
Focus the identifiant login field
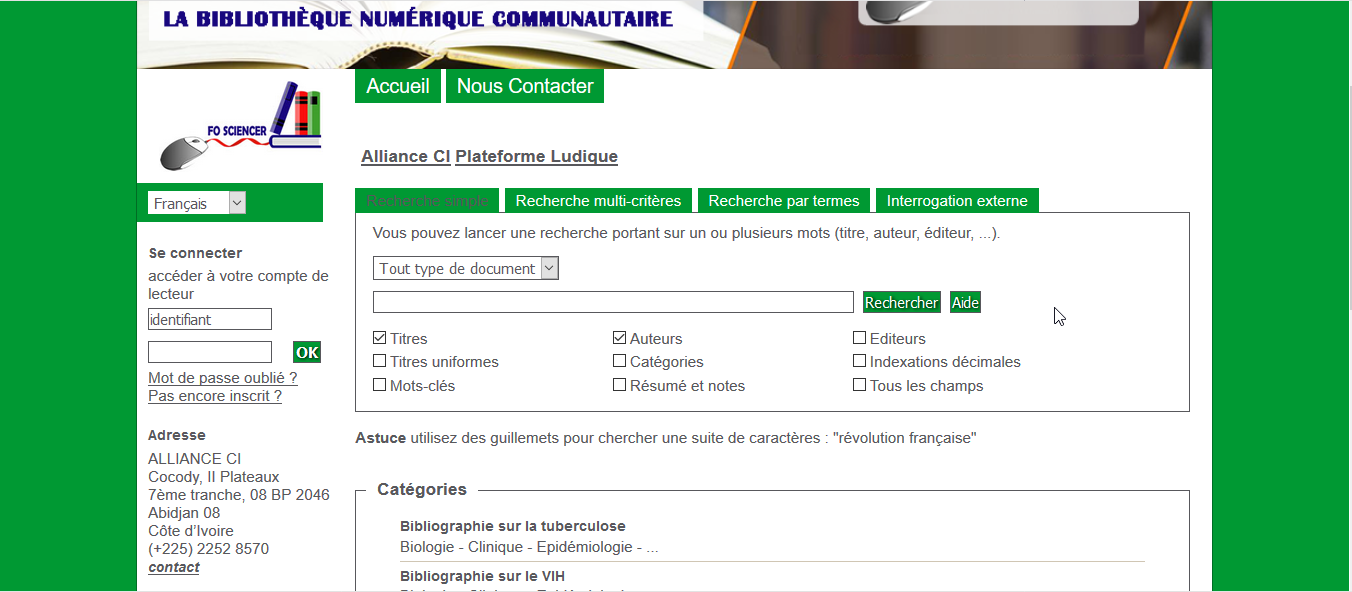point(209,319)
